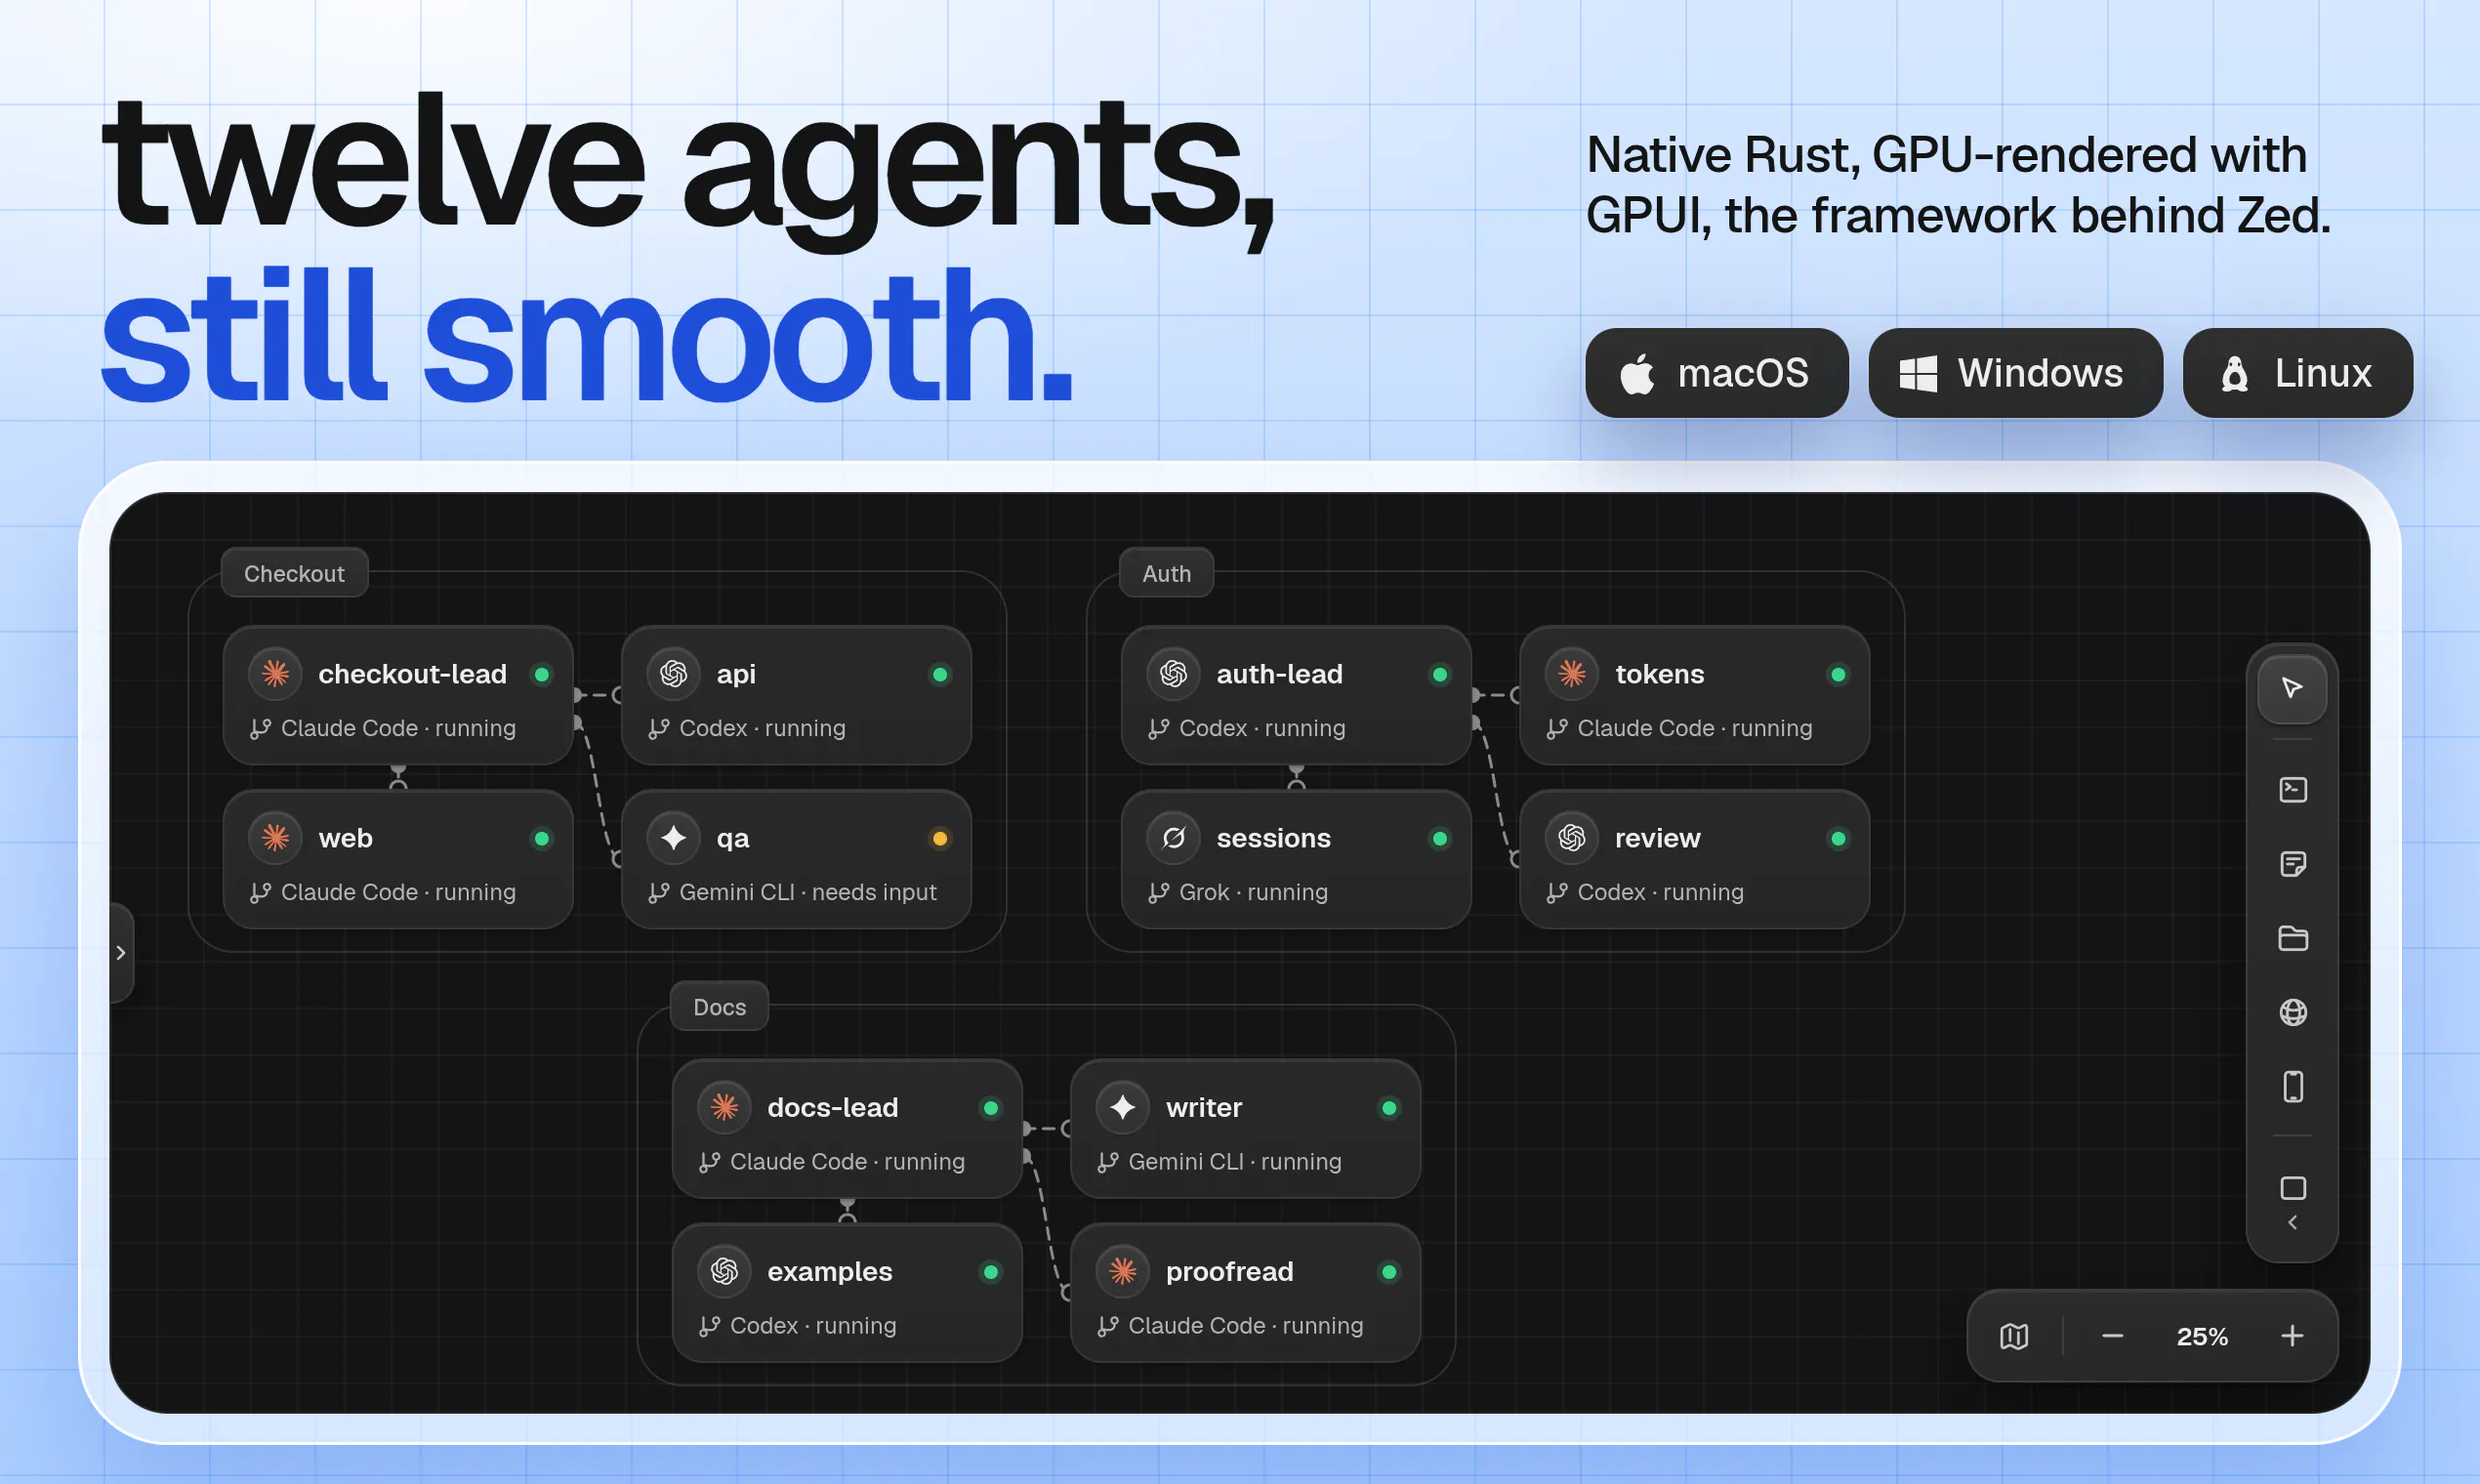
Task: Click the green status dot on the proofread card
Action: (x=1389, y=1272)
